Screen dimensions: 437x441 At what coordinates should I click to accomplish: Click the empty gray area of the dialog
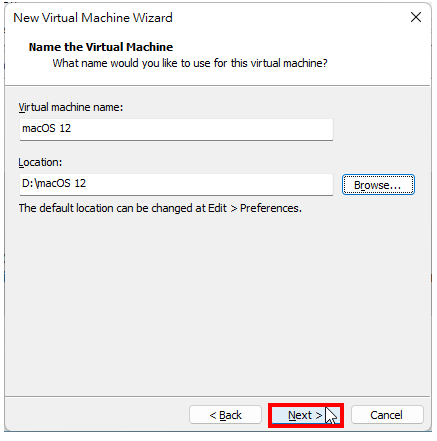pyautogui.click(x=217, y=300)
